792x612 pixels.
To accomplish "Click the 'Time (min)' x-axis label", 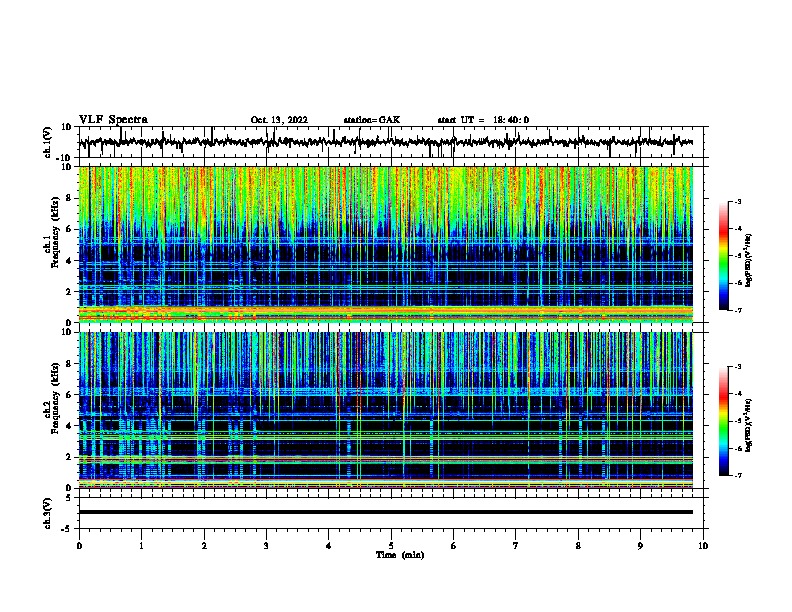I will pyautogui.click(x=400, y=555).
